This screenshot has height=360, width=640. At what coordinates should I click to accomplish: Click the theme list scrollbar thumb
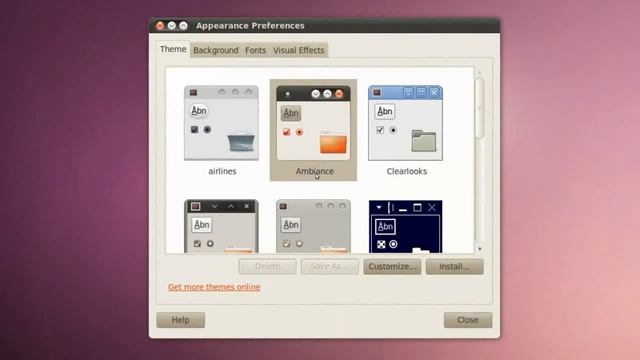click(480, 109)
